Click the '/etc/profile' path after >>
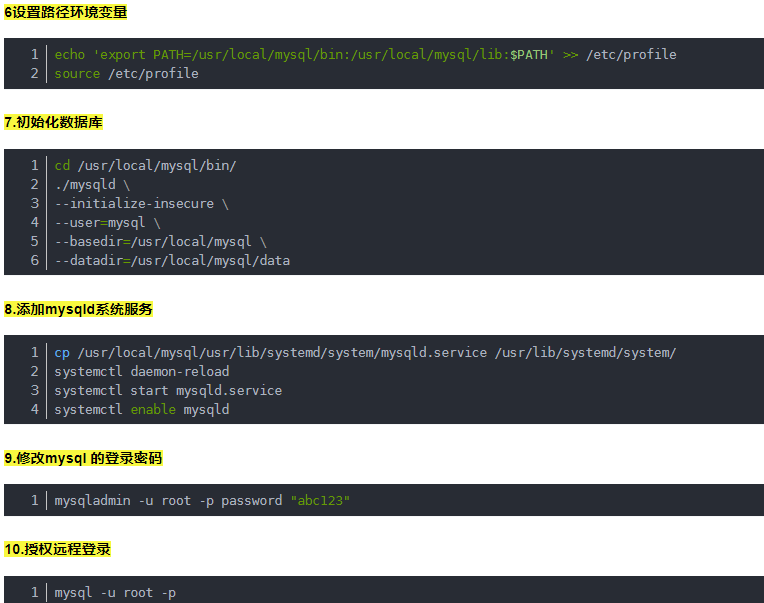Viewport: 764px width, 603px height. click(631, 55)
